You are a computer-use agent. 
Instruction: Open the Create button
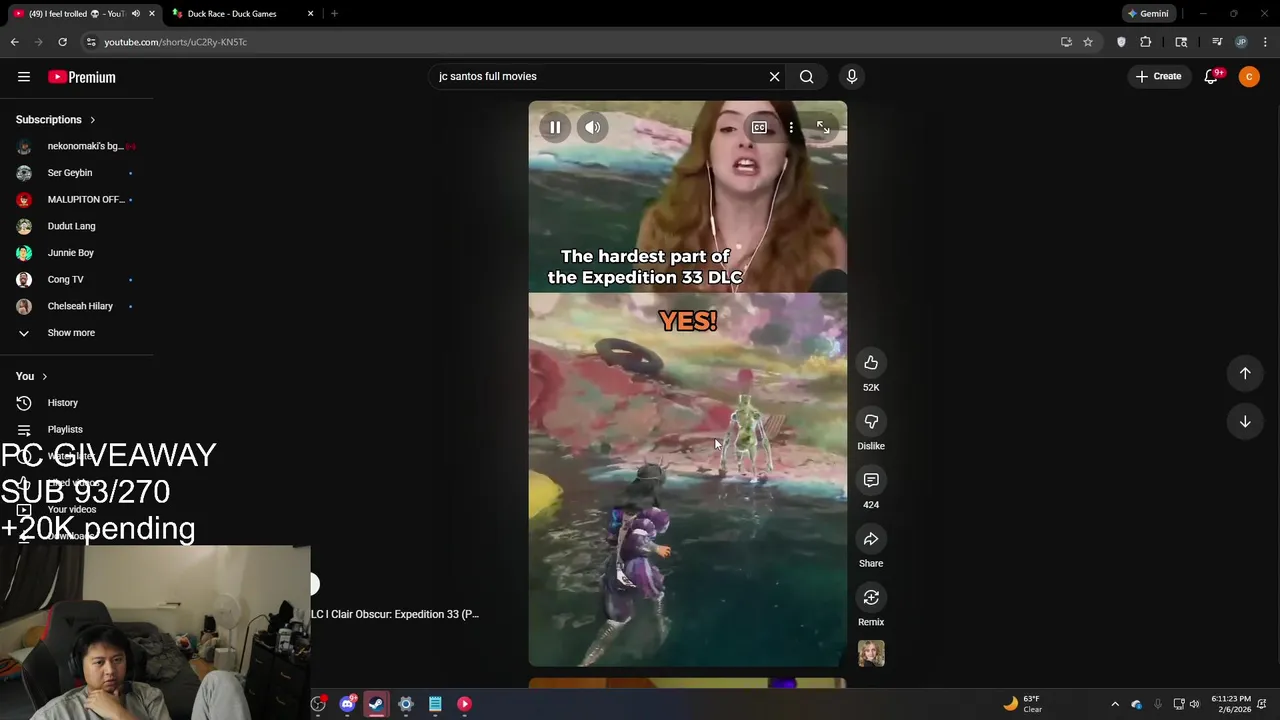click(x=1158, y=76)
